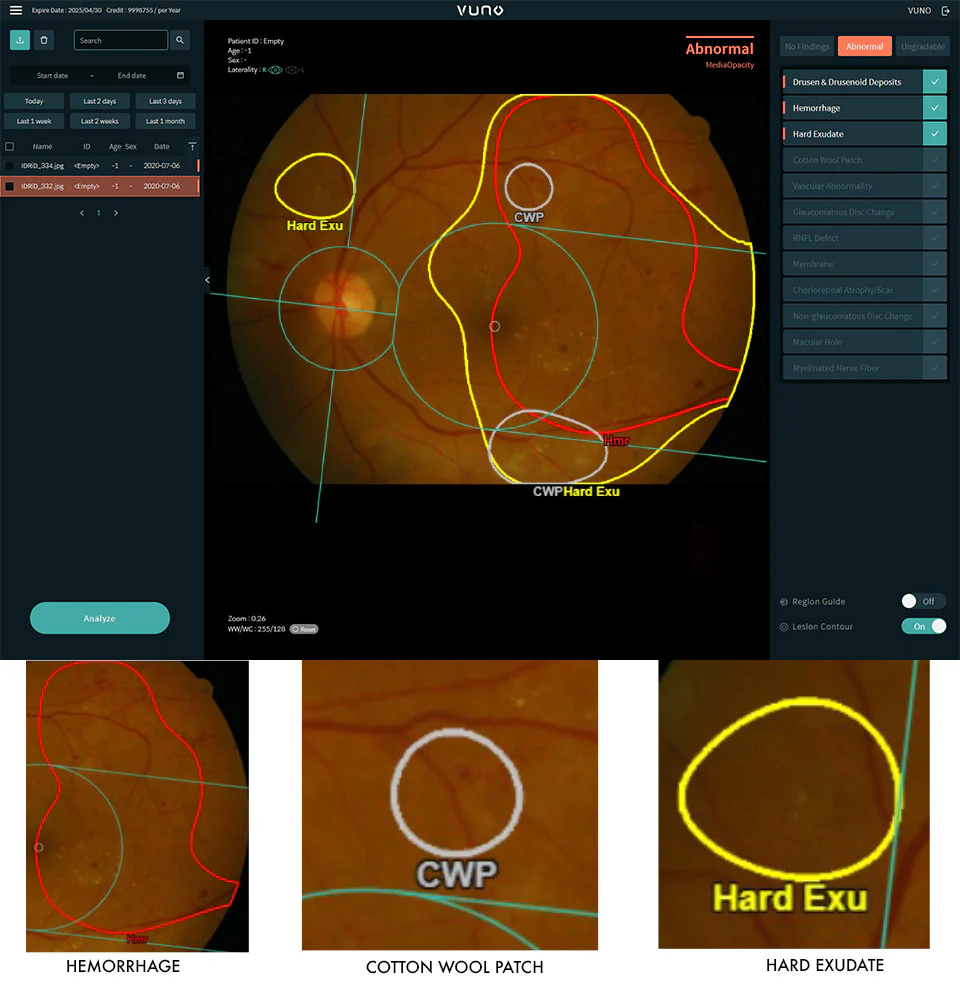Open the date range calendar icon

point(181,75)
